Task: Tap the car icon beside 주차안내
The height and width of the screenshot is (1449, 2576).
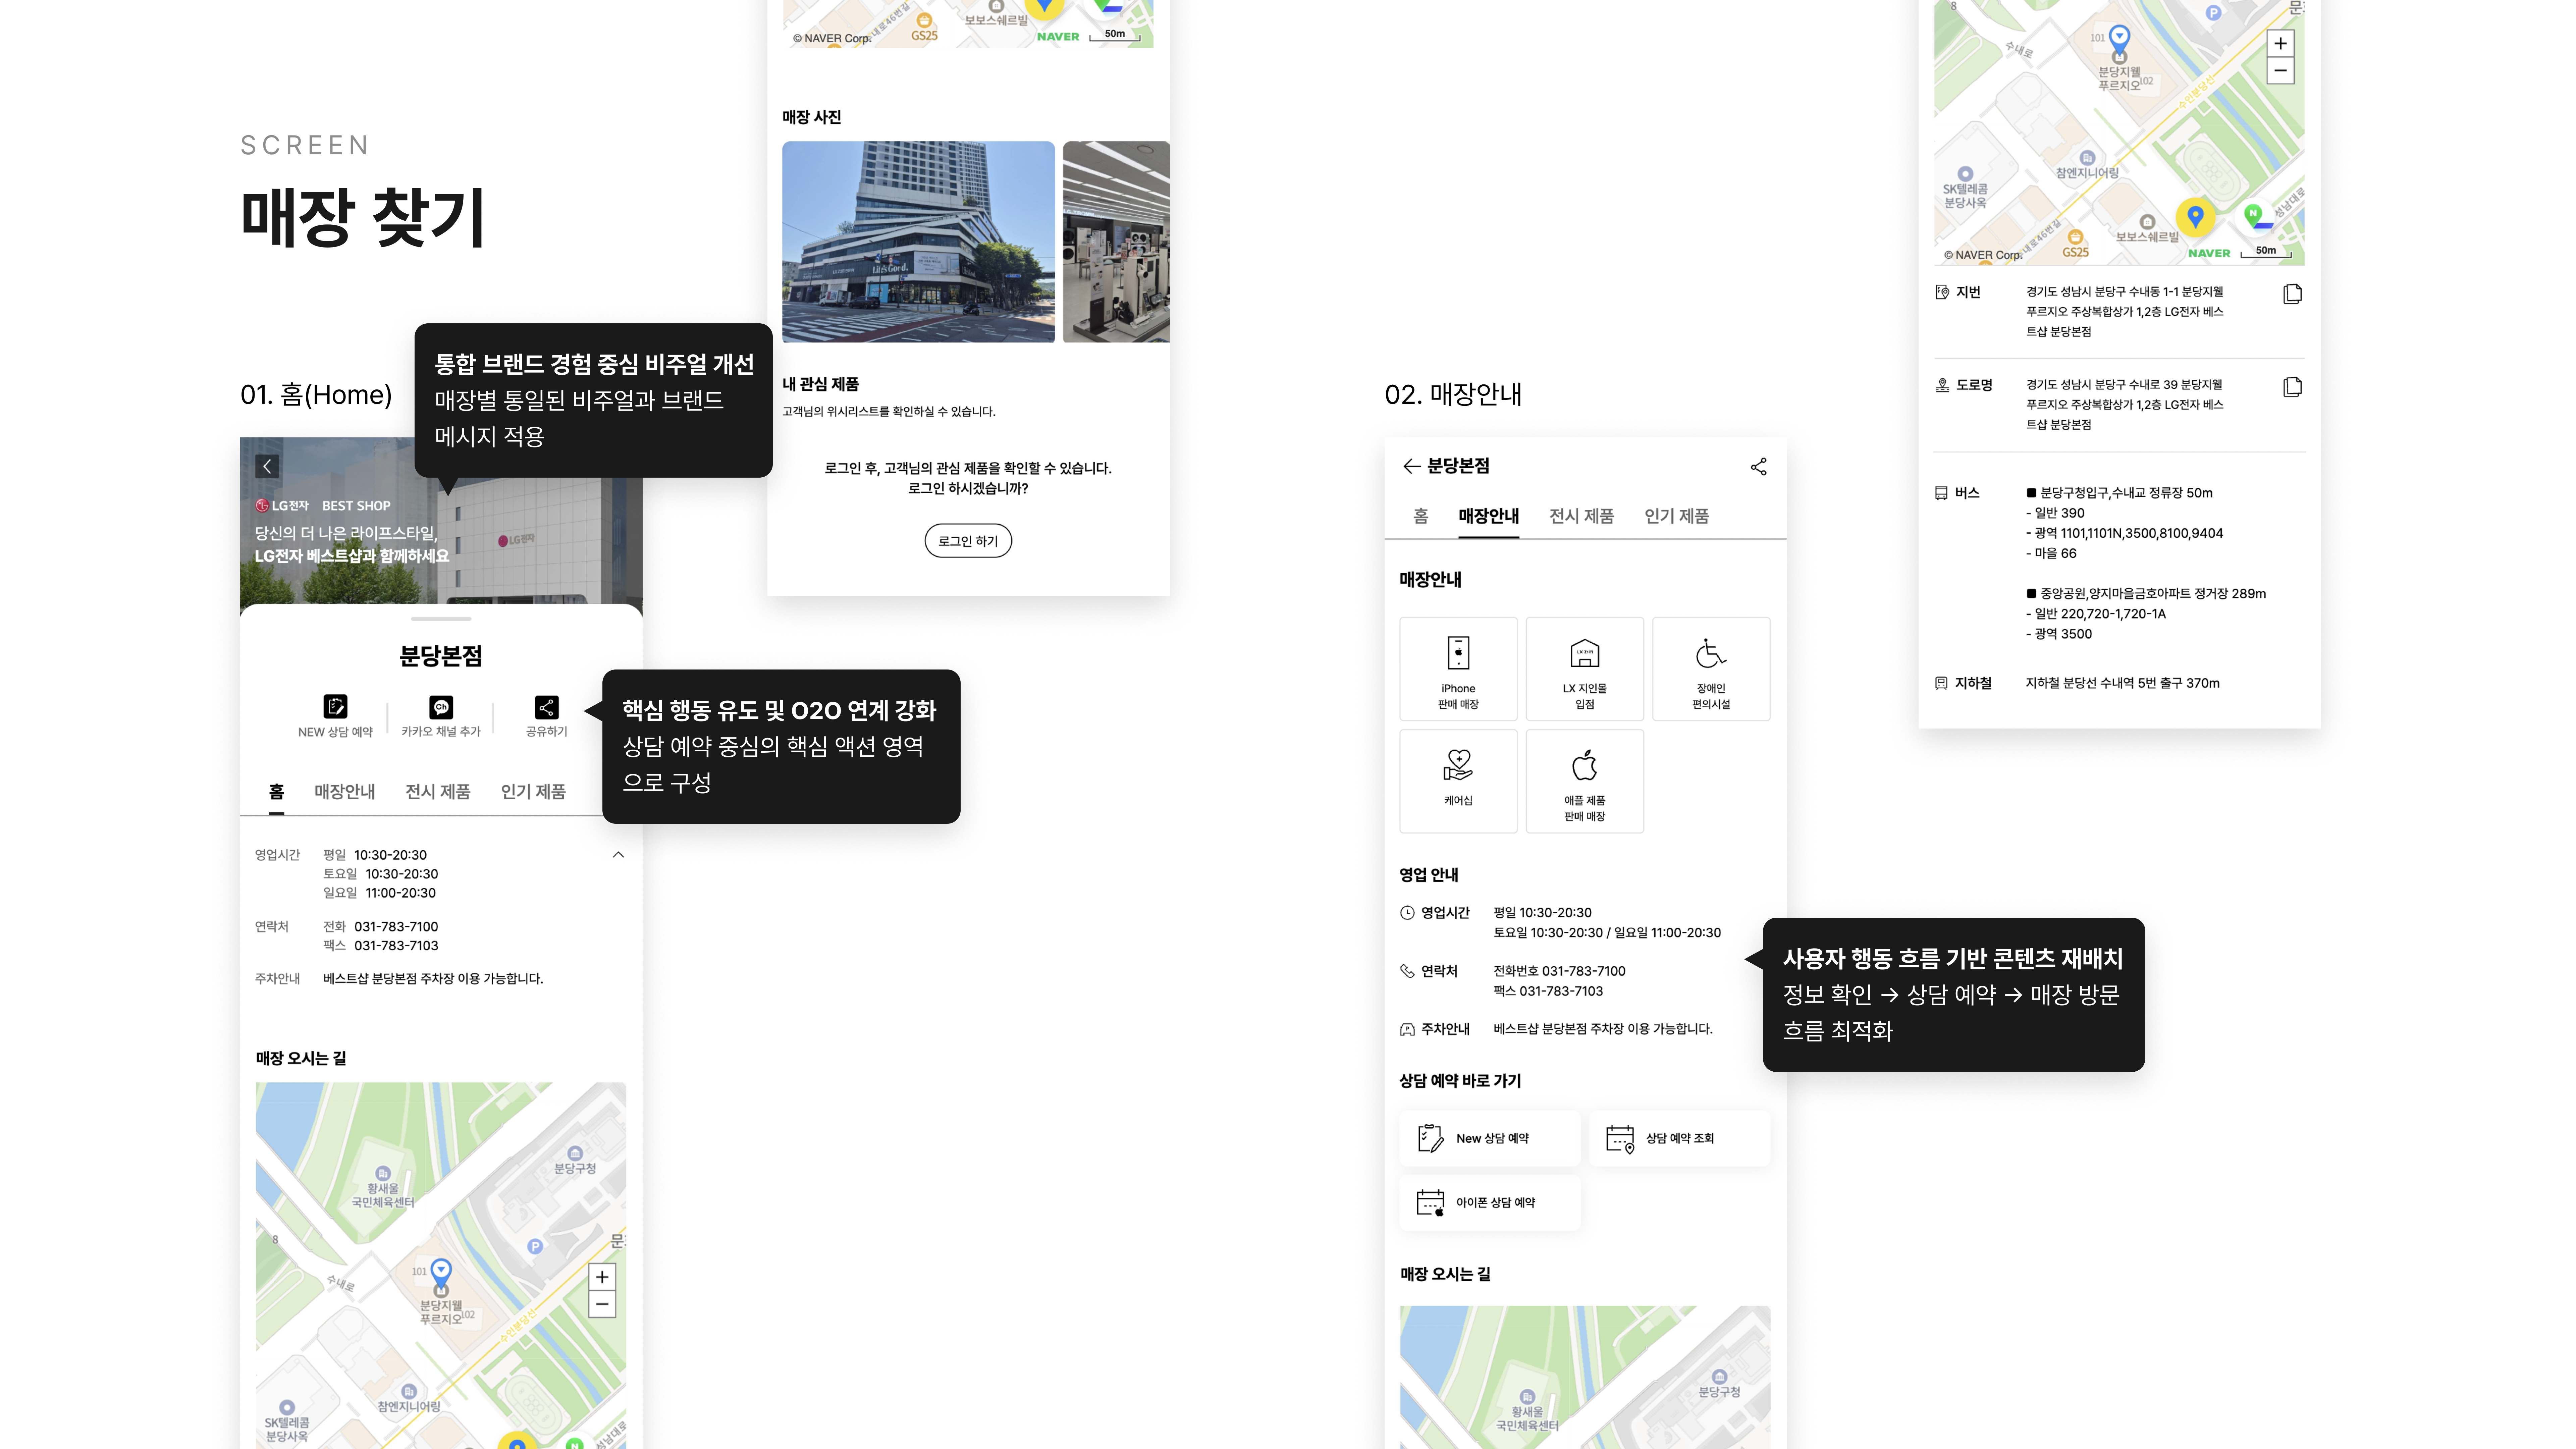Action: click(1407, 1029)
